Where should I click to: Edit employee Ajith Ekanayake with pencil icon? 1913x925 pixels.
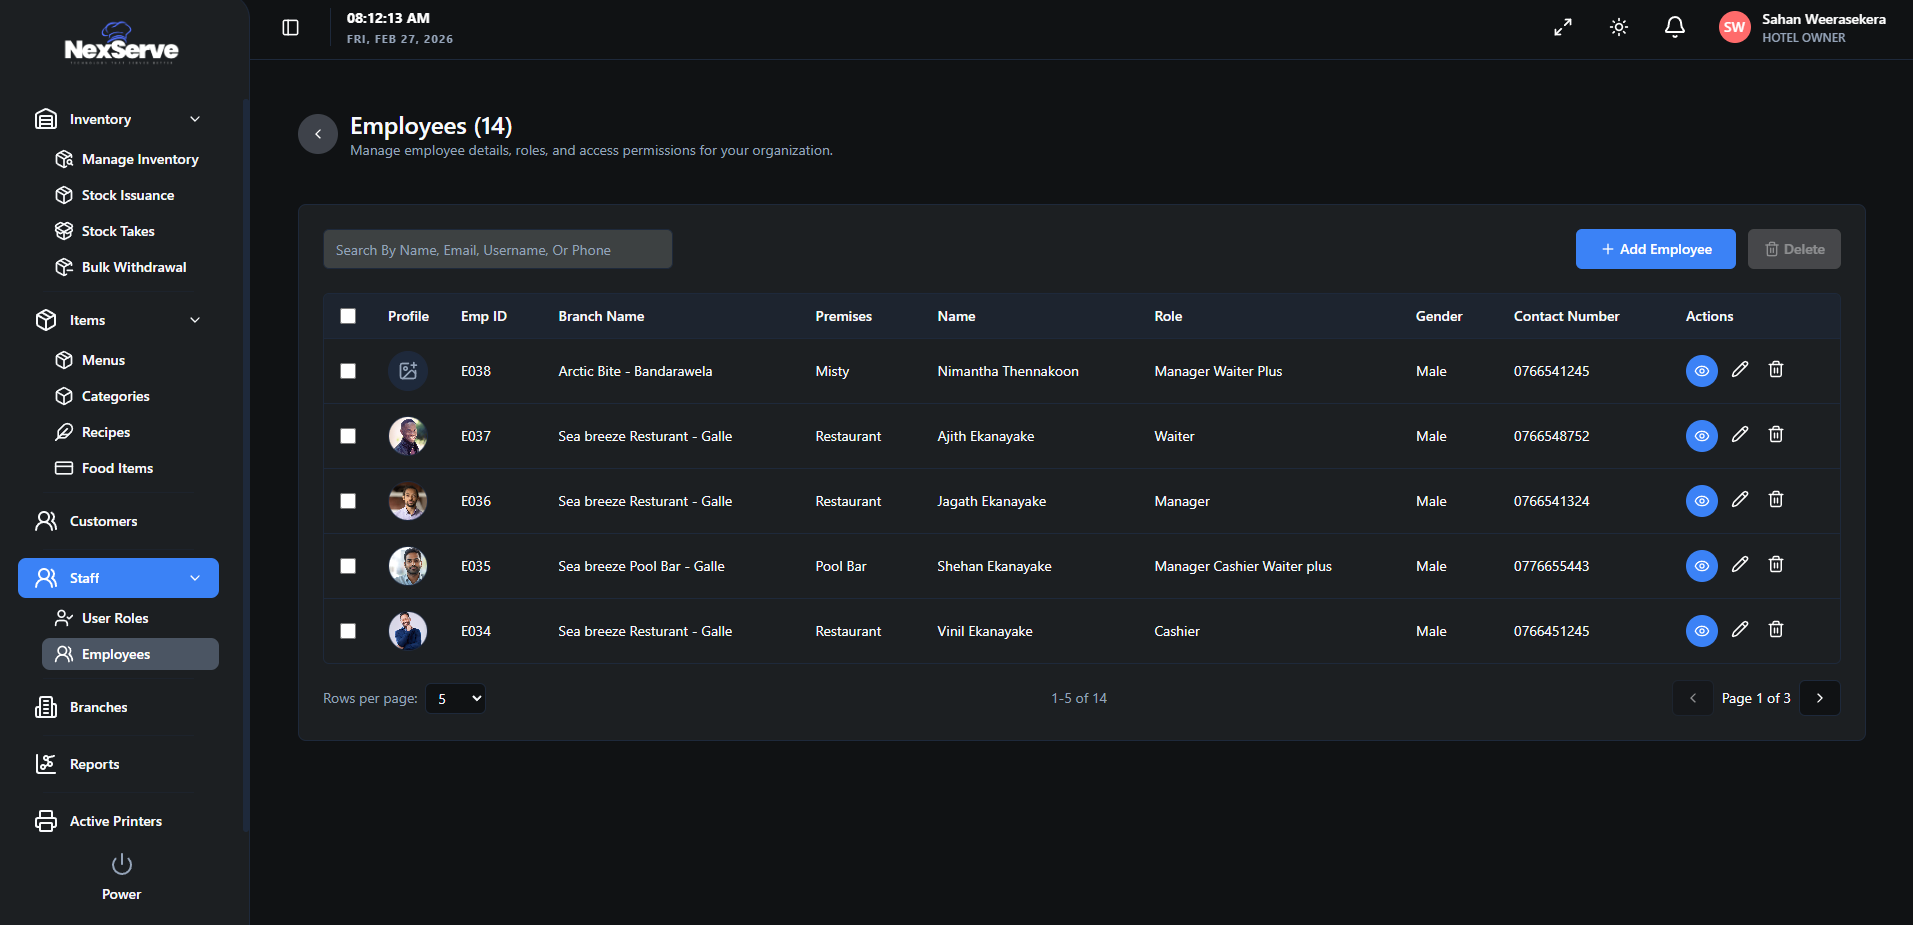1740,434
